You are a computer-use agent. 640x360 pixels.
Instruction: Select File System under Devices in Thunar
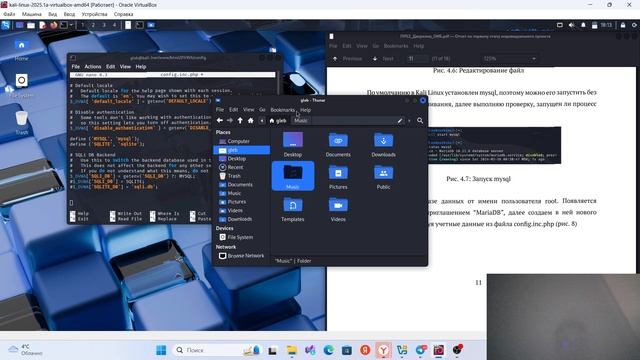pyautogui.click(x=242, y=237)
